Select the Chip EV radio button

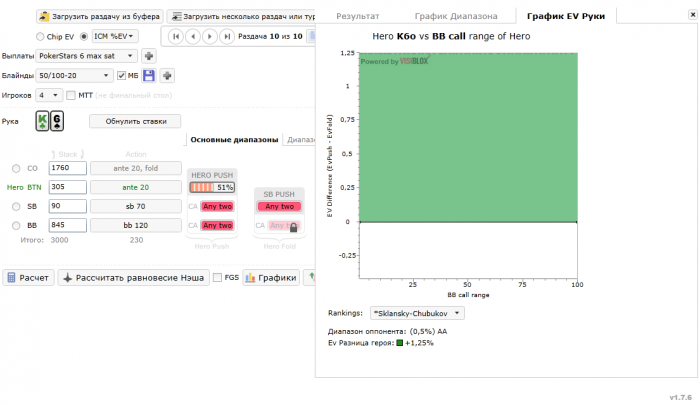click(40, 37)
